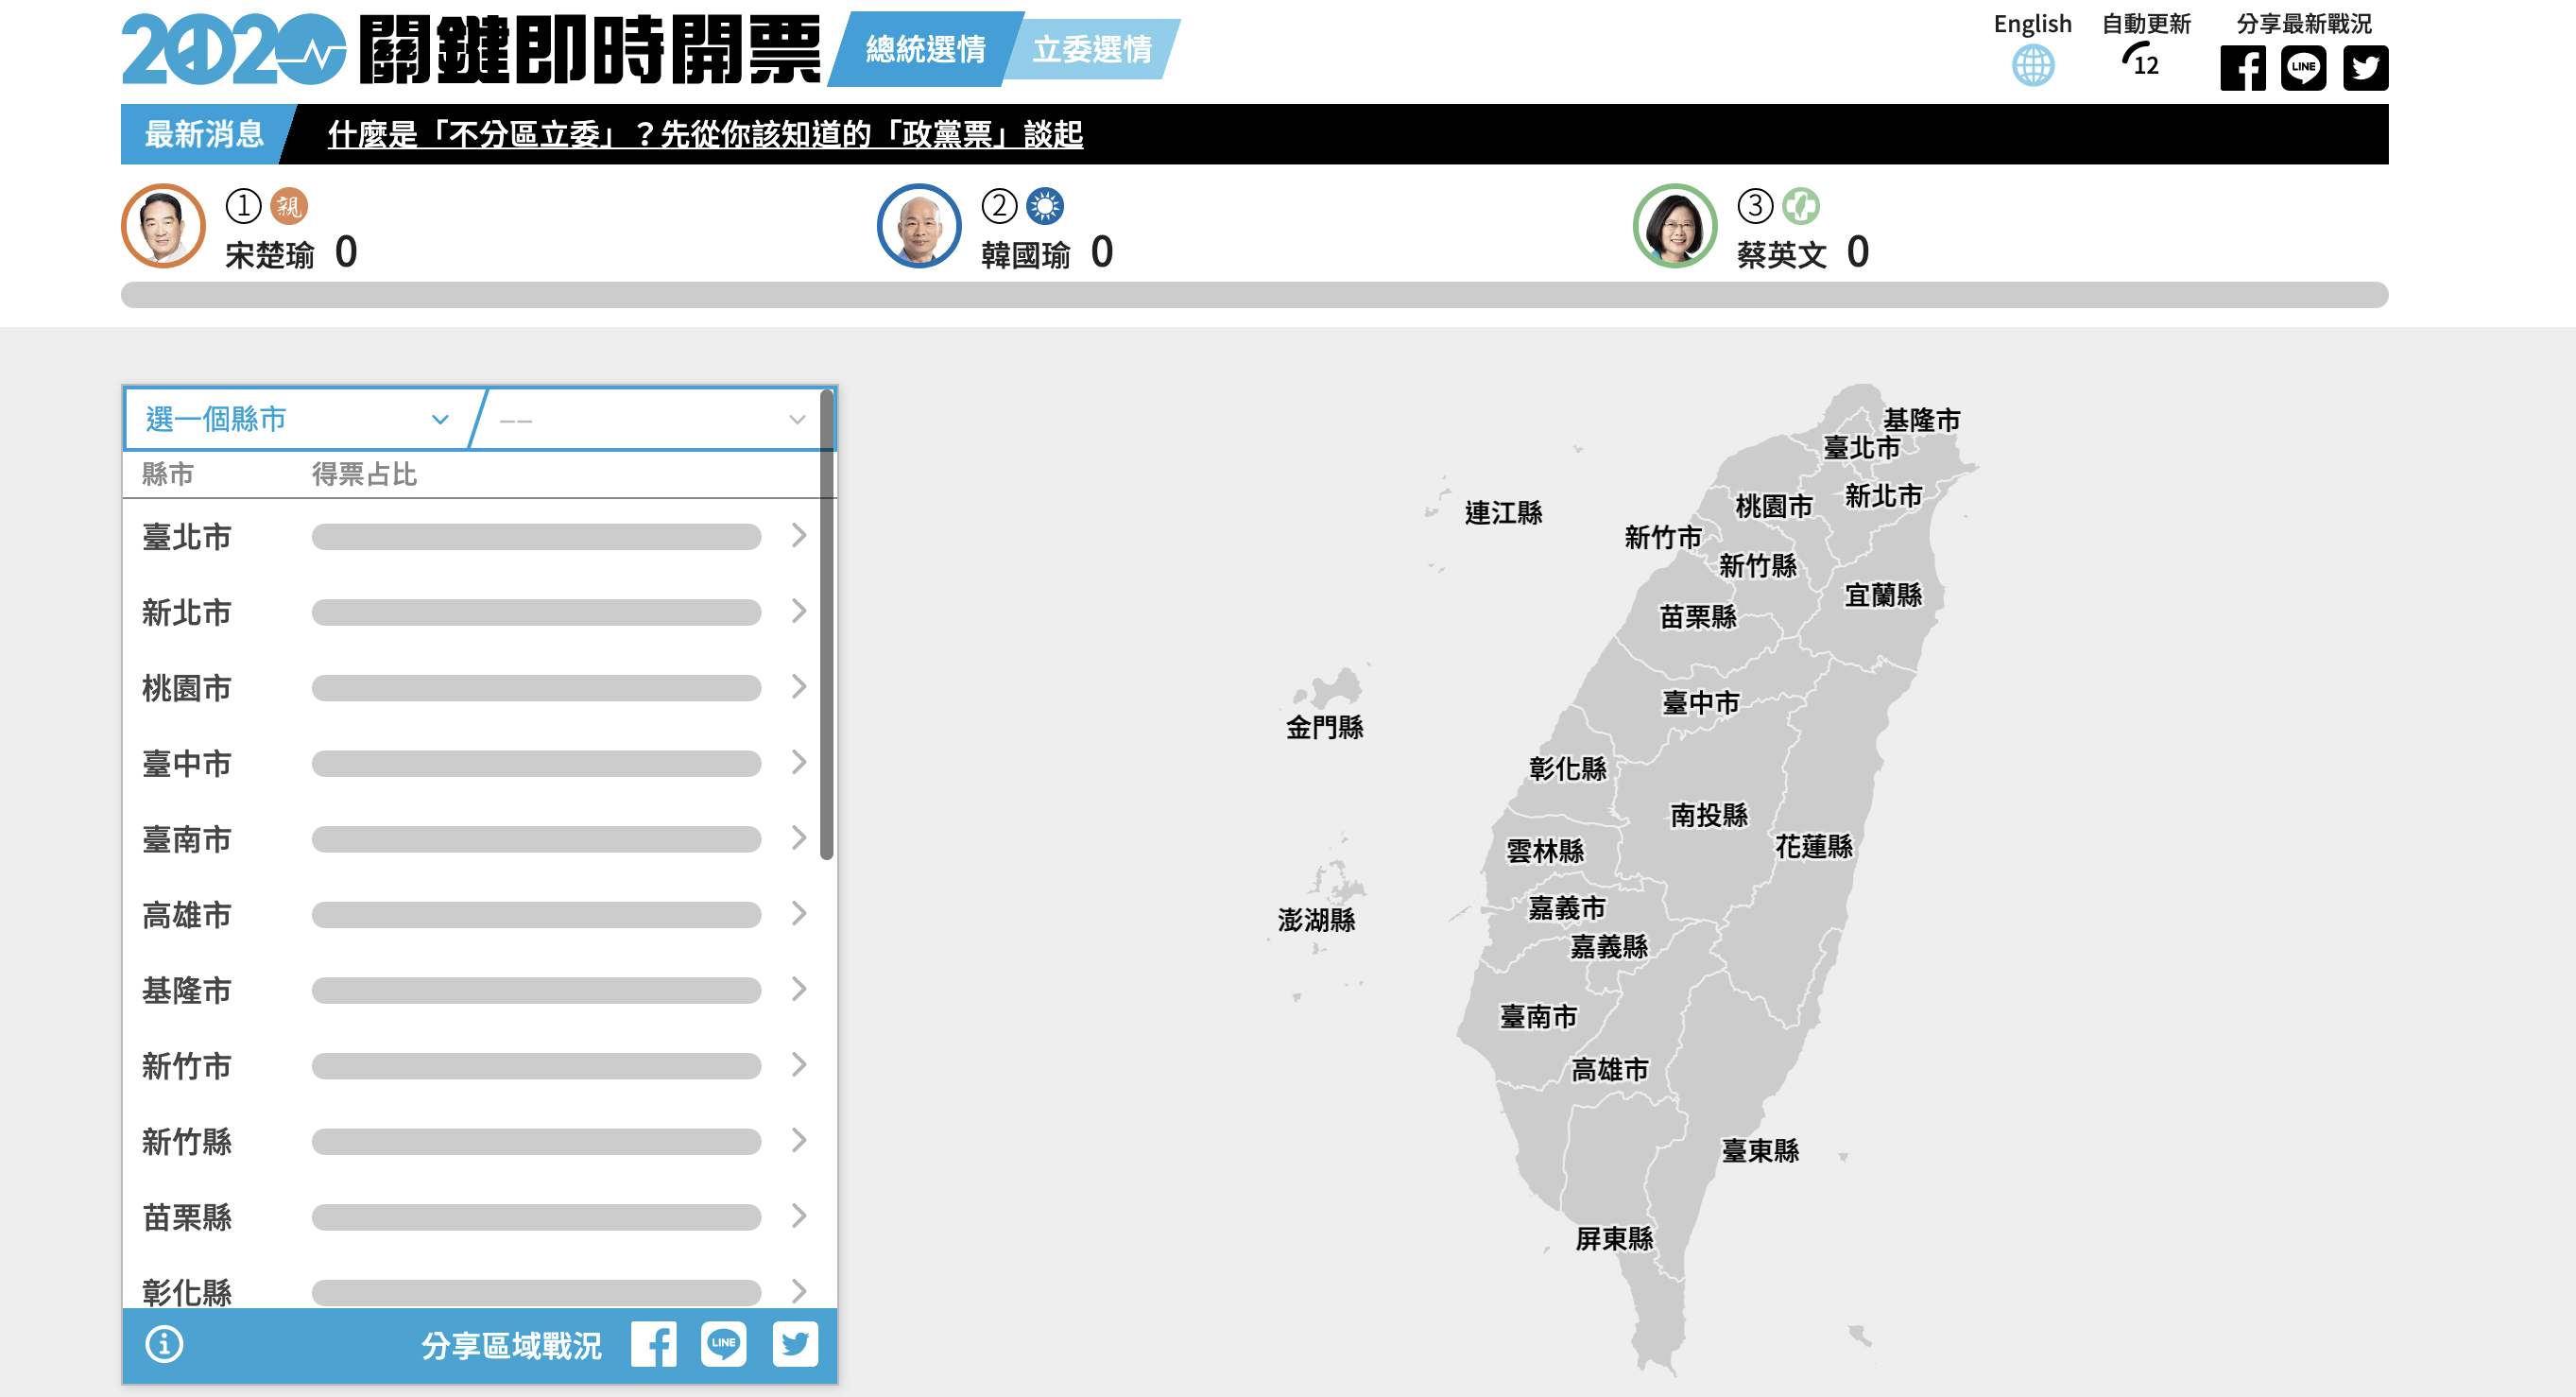Open the news headline about 不分區立委

pyautogui.click(x=705, y=134)
